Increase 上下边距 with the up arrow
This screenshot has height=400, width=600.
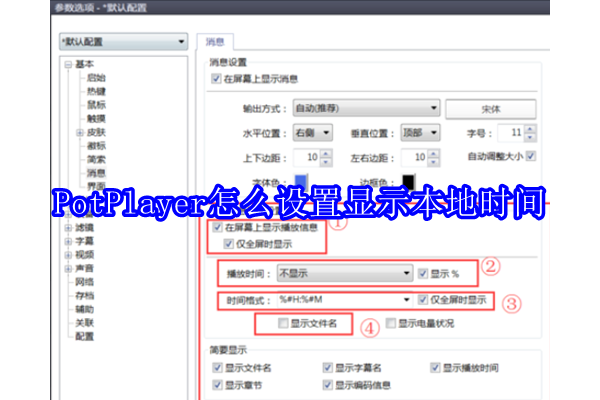tap(326, 153)
